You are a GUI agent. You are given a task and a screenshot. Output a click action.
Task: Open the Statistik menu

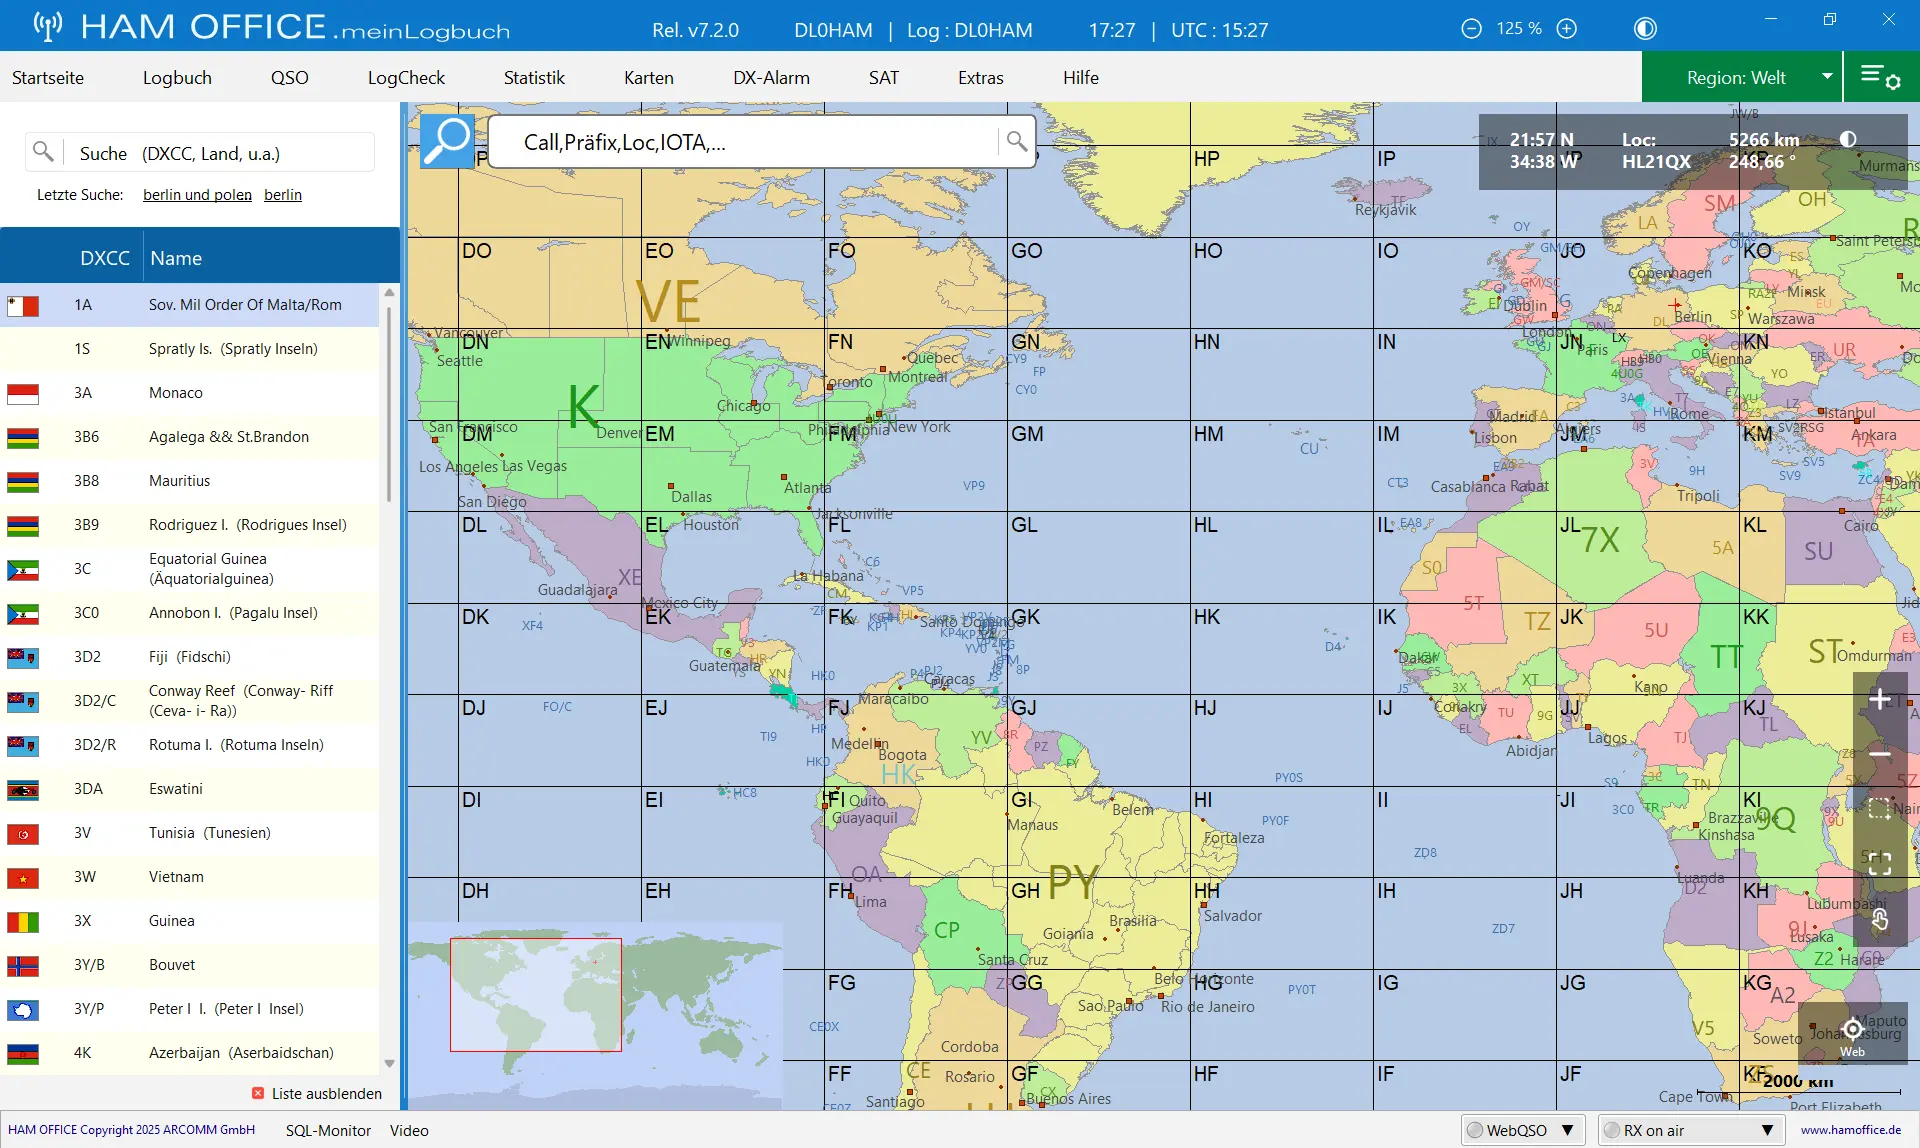(534, 77)
